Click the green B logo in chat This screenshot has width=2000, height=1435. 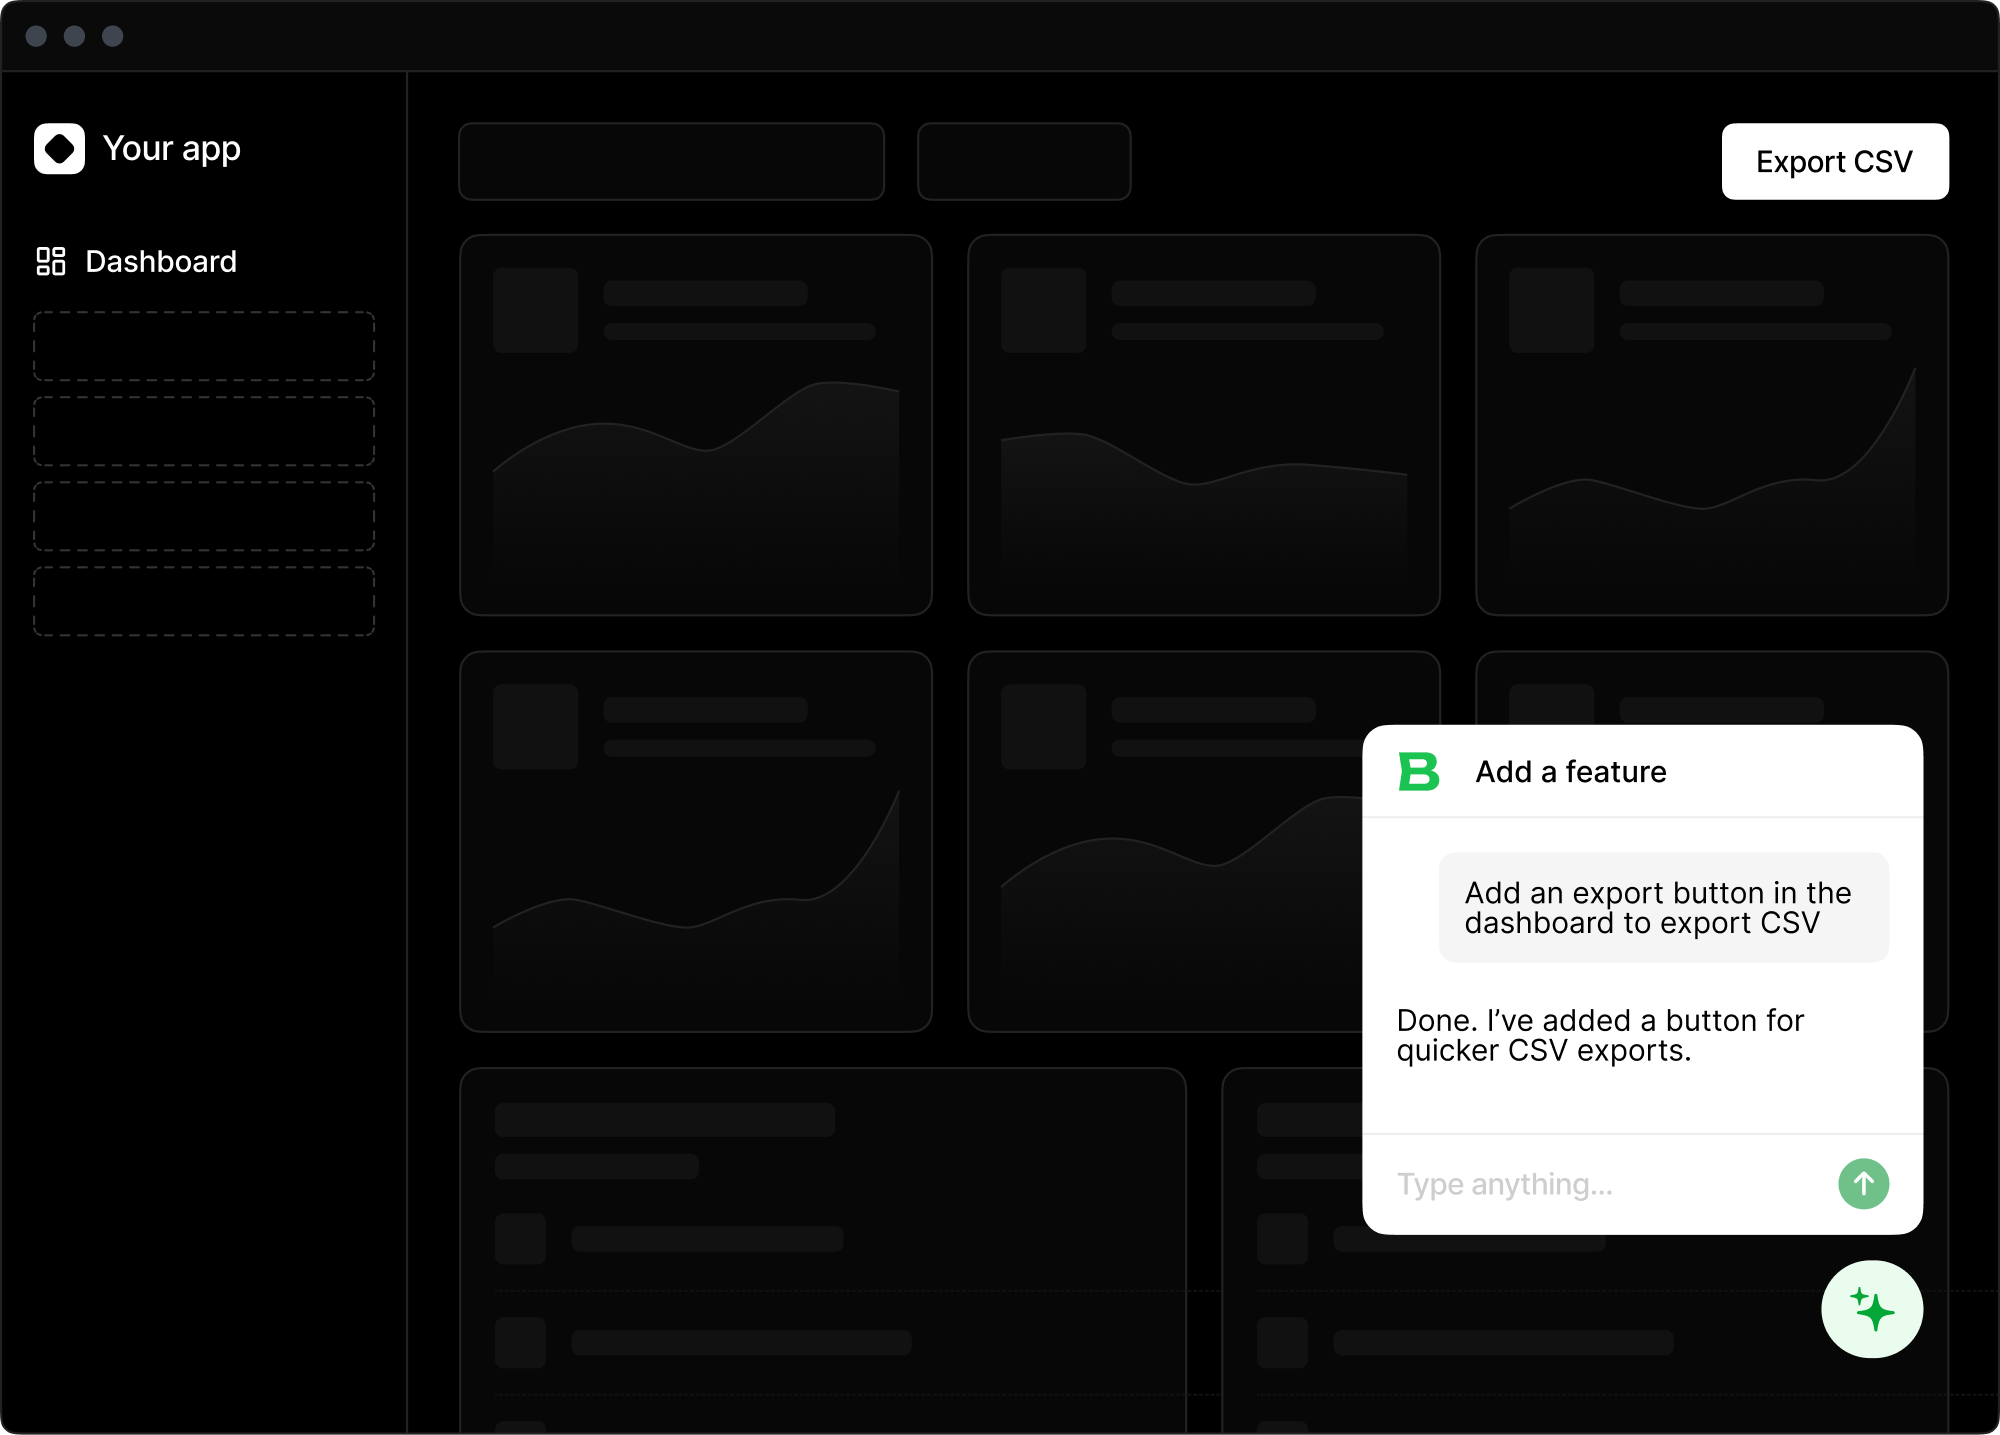tap(1419, 771)
